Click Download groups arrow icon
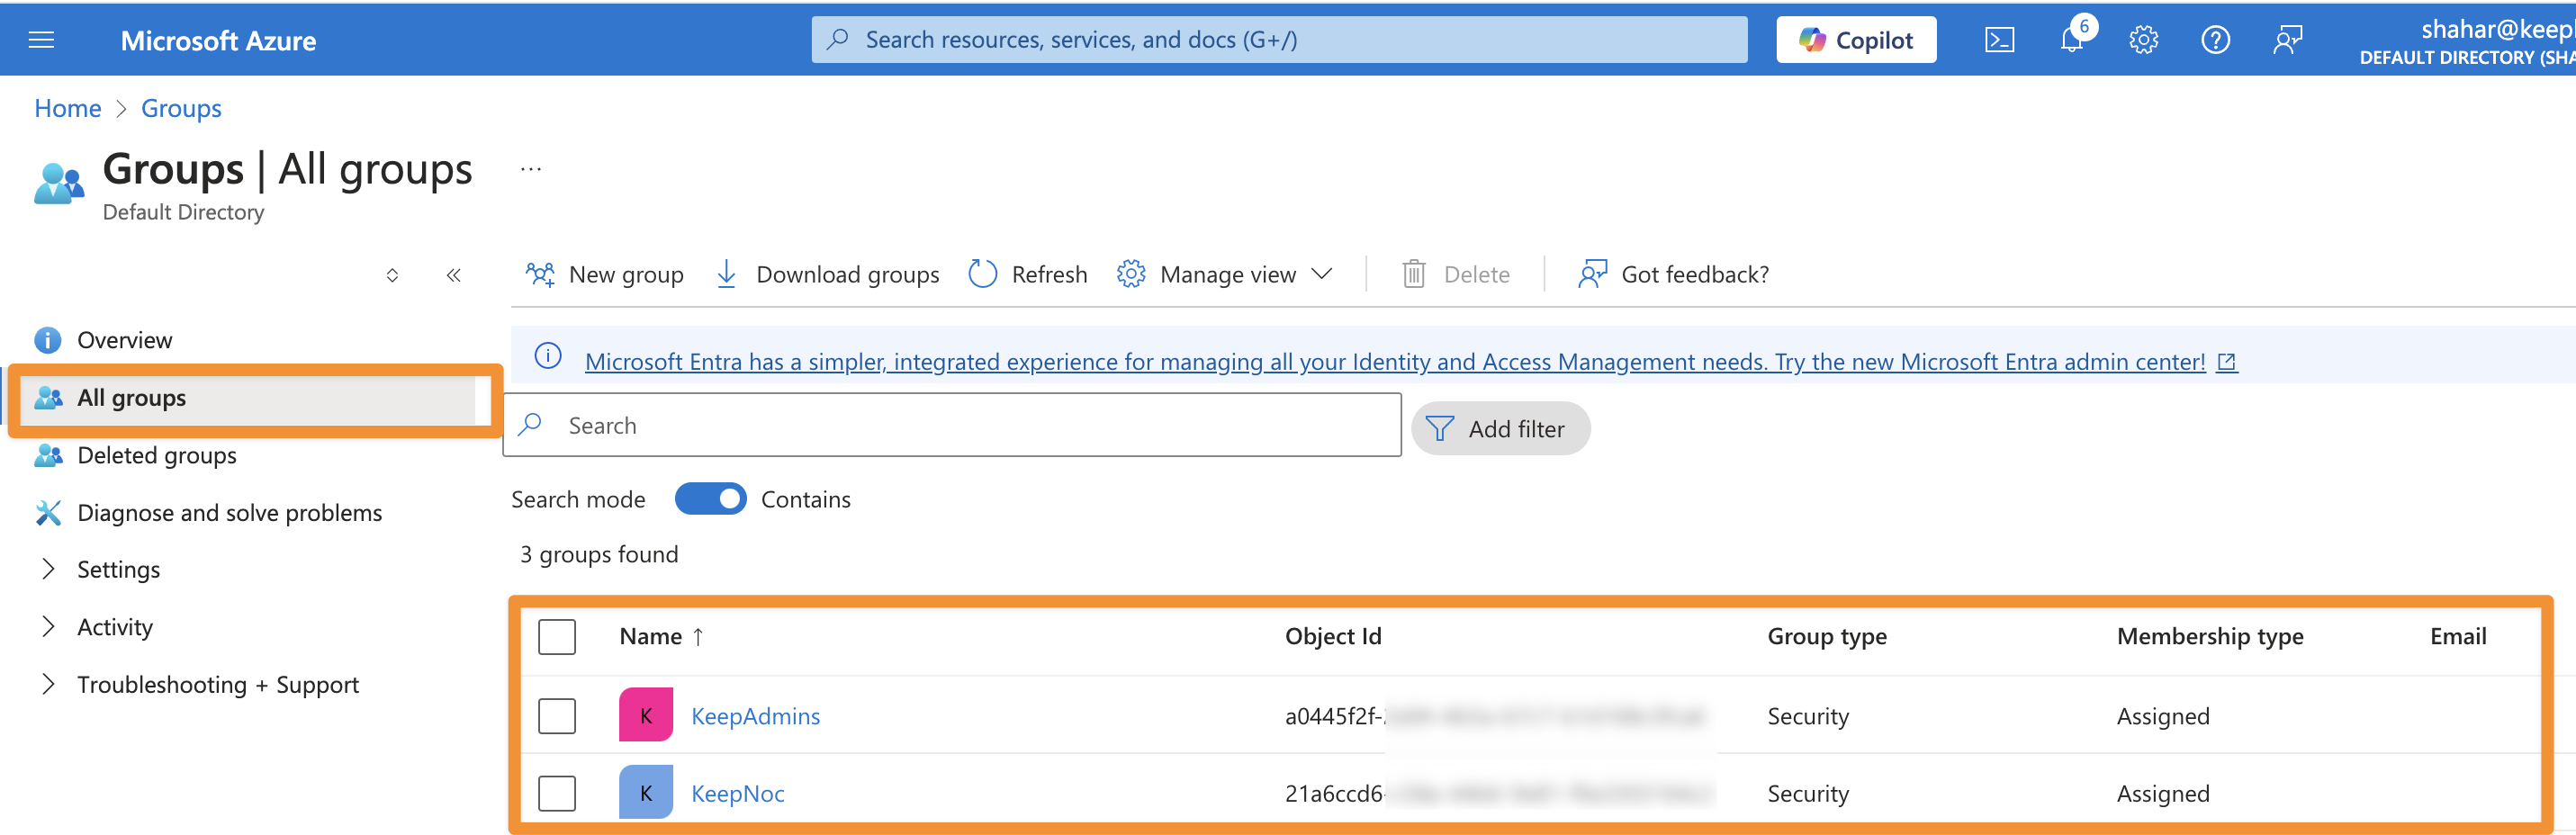Viewport: 2576px width, 835px height. click(x=727, y=274)
